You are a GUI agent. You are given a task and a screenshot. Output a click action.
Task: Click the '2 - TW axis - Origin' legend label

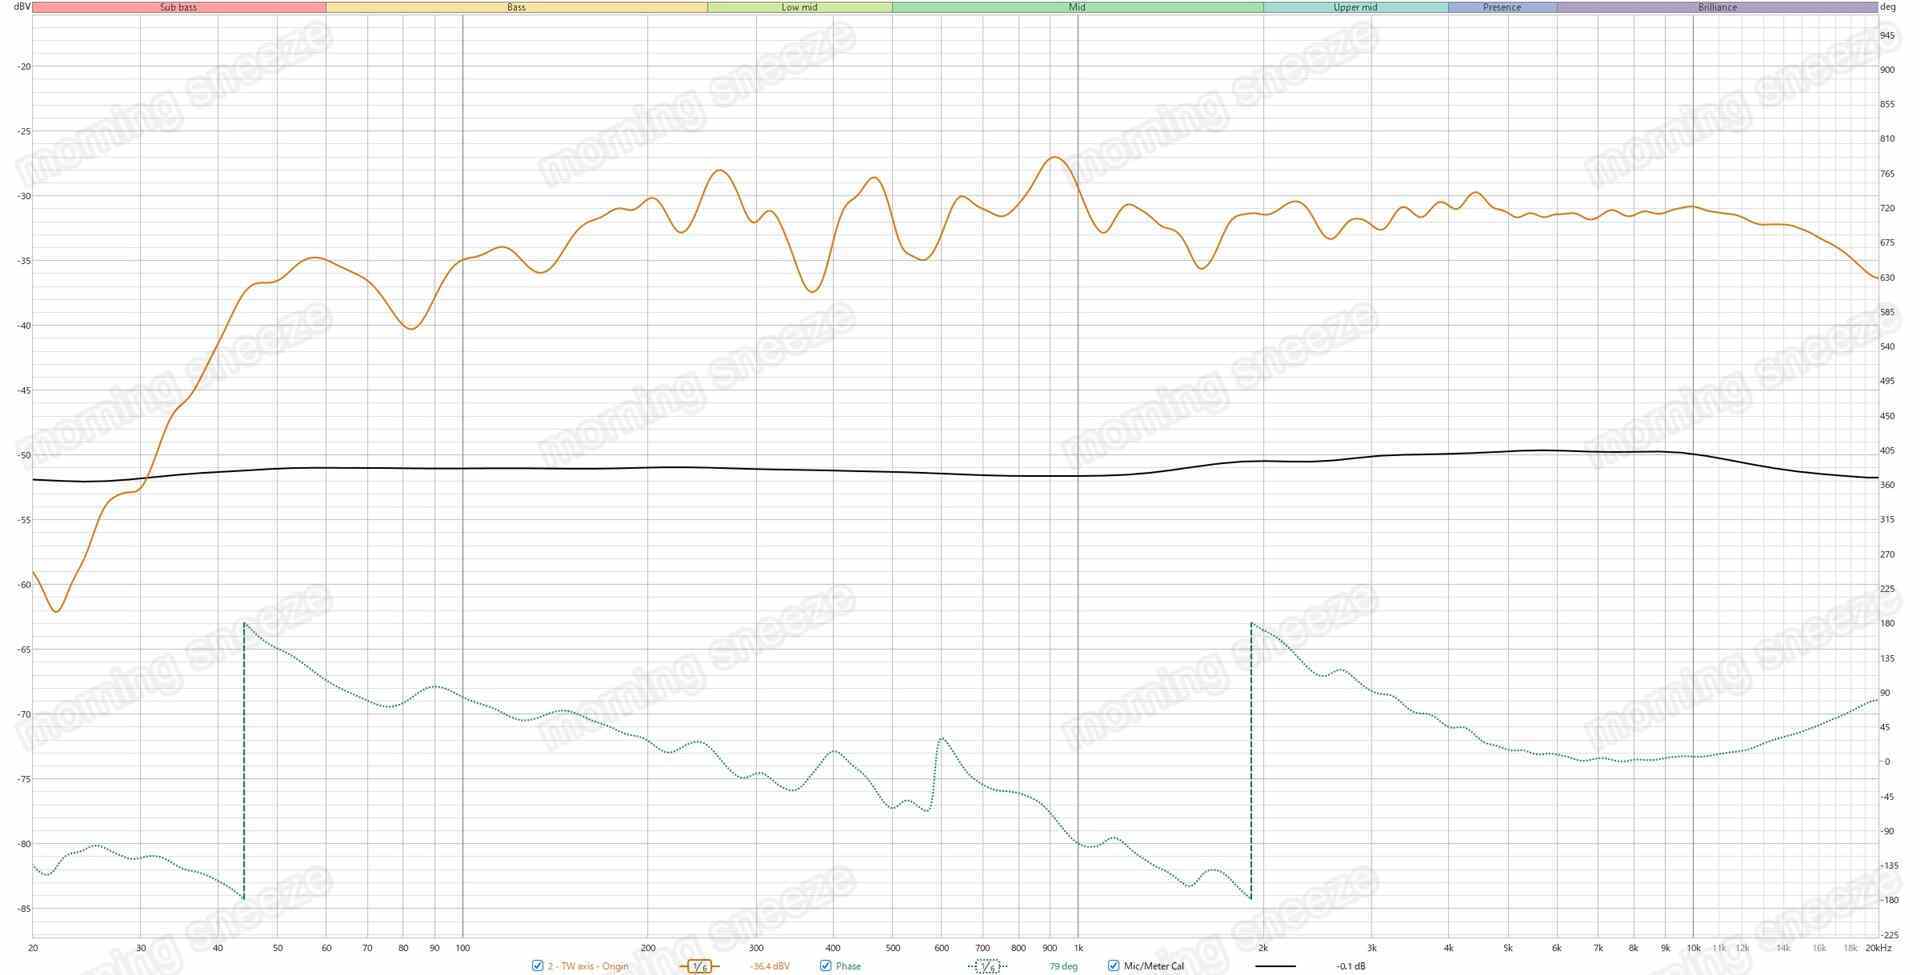(x=588, y=966)
